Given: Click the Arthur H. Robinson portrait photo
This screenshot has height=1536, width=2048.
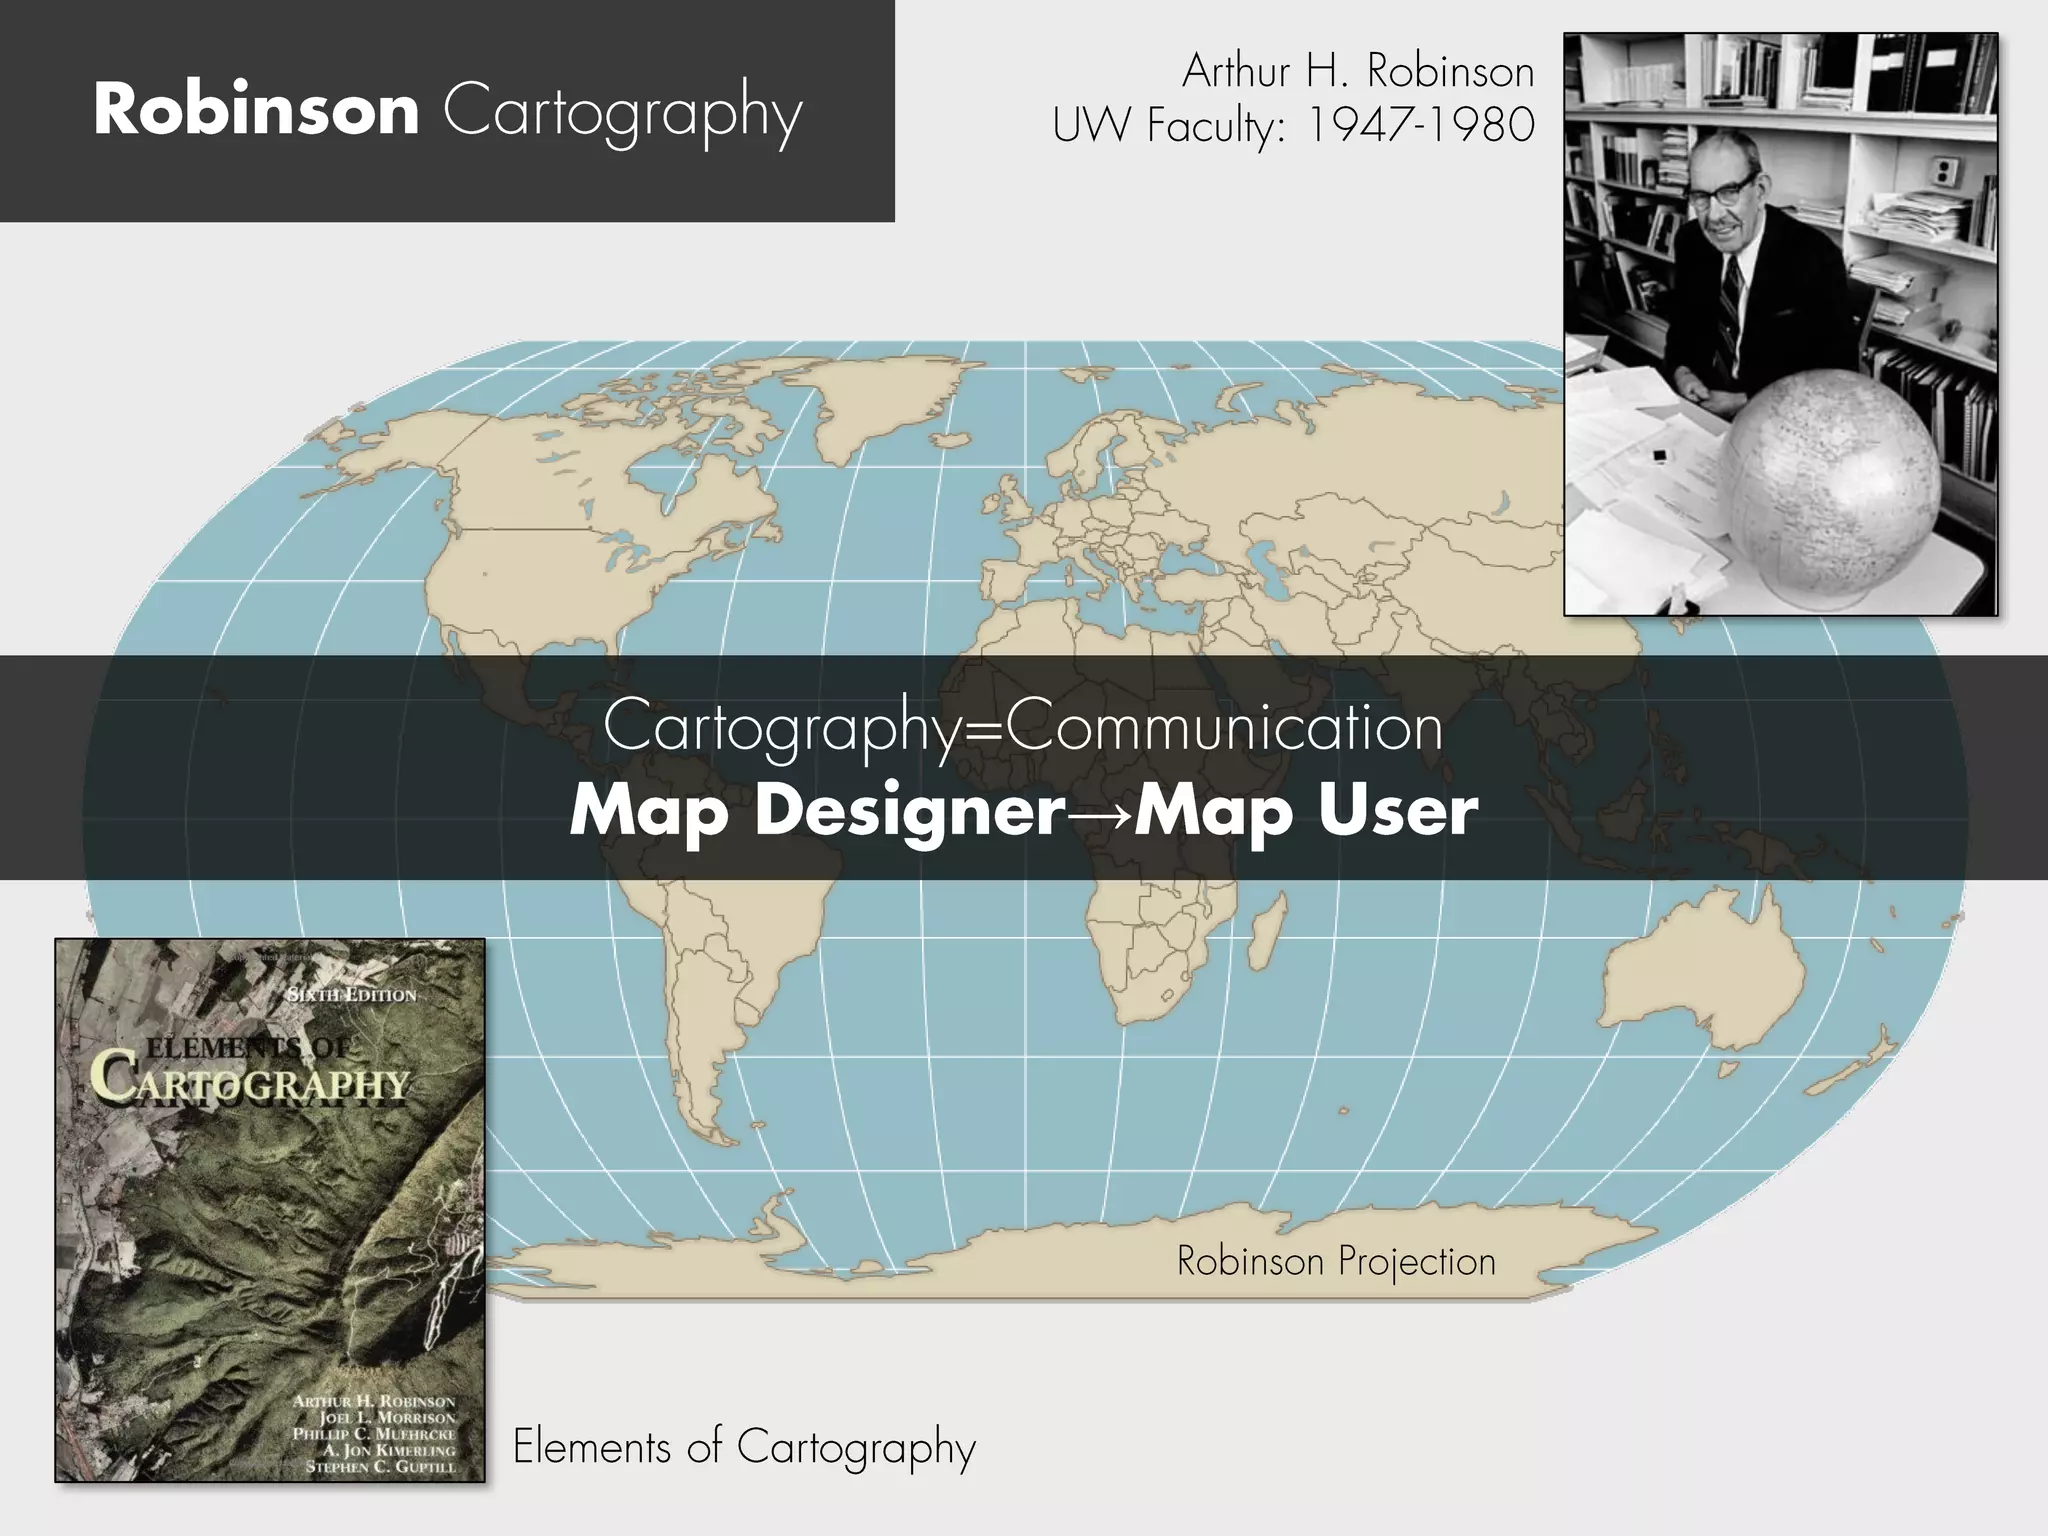Looking at the screenshot, I should tap(1780, 323).
